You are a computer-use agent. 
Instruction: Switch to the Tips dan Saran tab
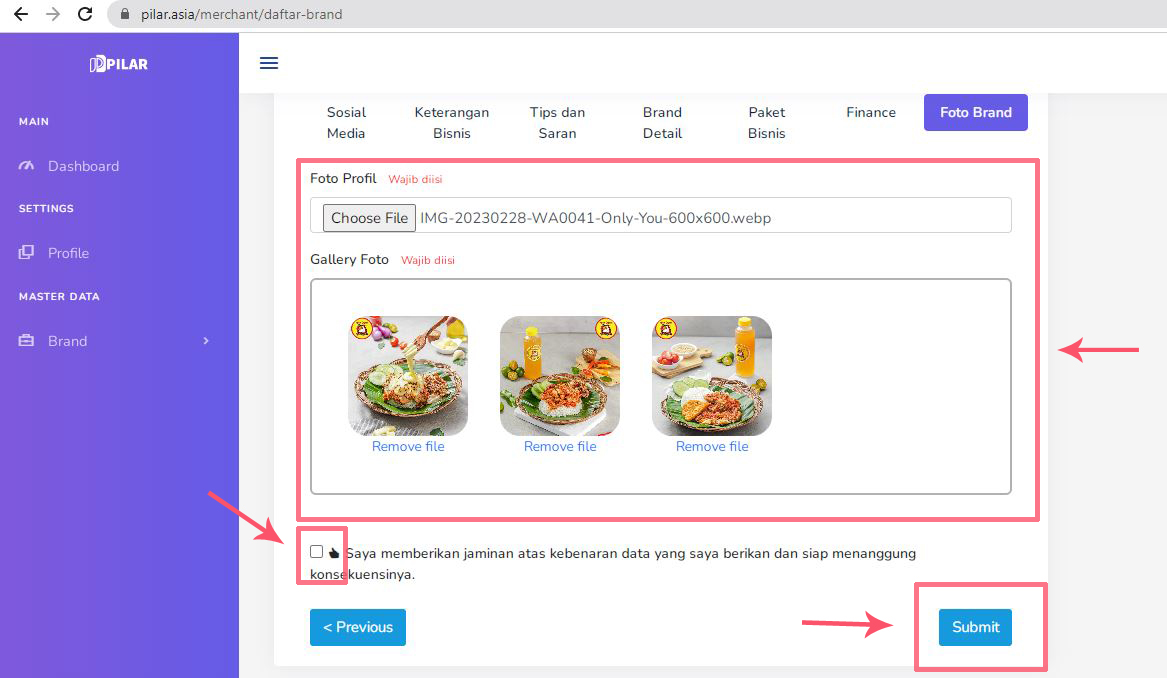(557, 123)
